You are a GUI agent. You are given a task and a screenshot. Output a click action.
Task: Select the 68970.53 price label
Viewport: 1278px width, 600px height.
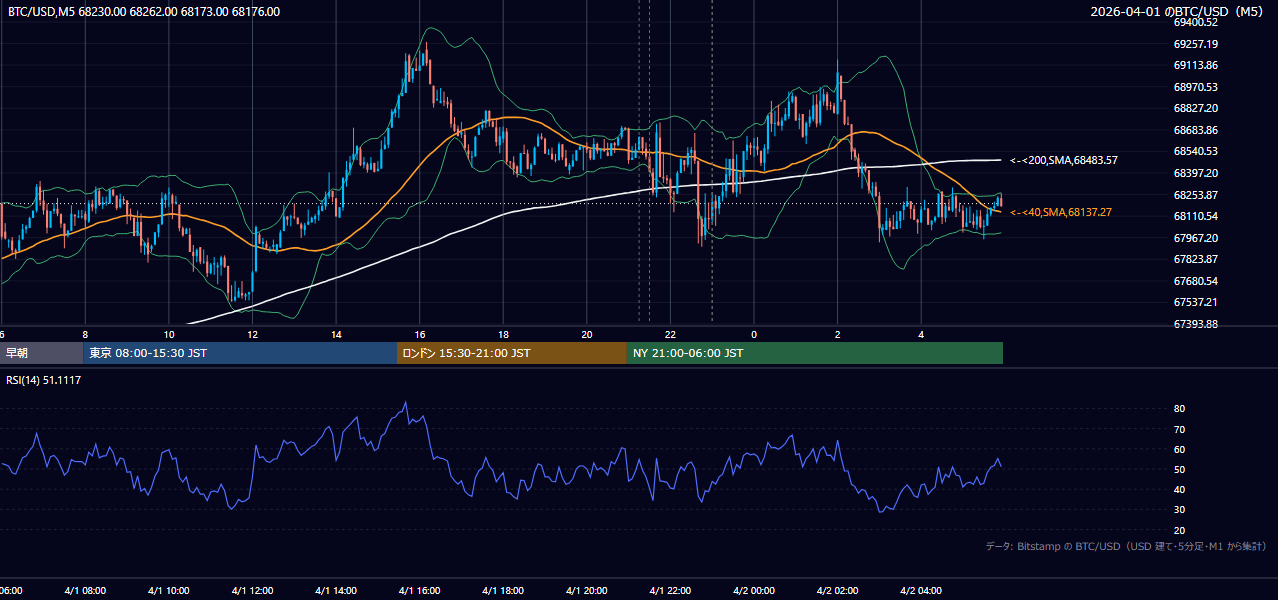(x=1196, y=87)
